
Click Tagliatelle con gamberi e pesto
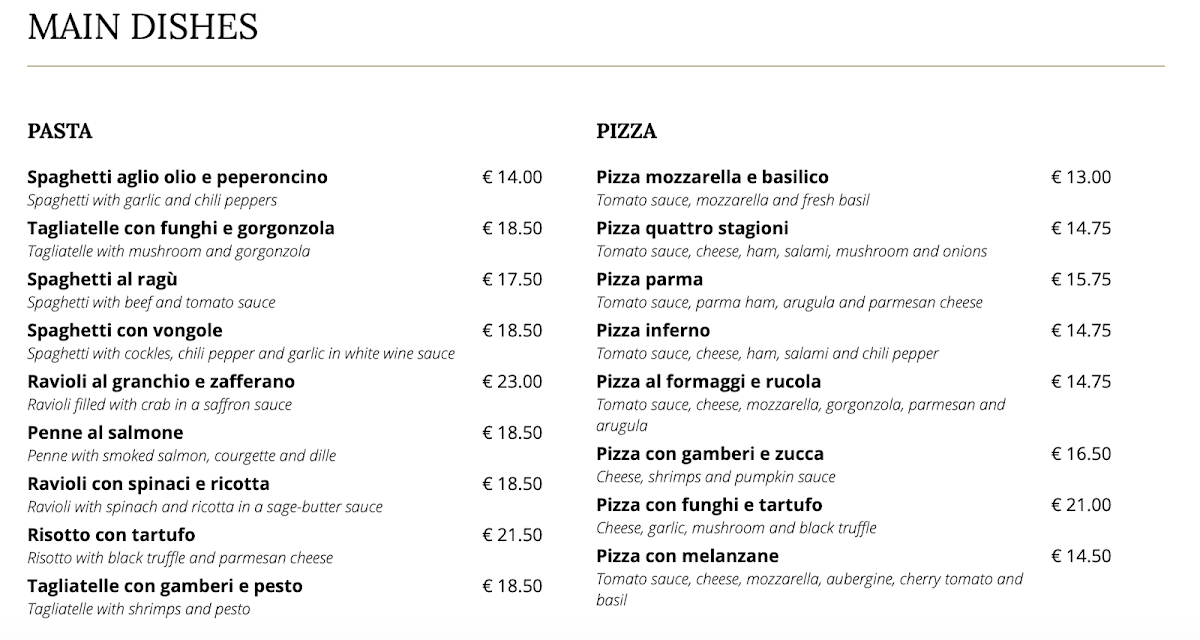pyautogui.click(x=165, y=586)
